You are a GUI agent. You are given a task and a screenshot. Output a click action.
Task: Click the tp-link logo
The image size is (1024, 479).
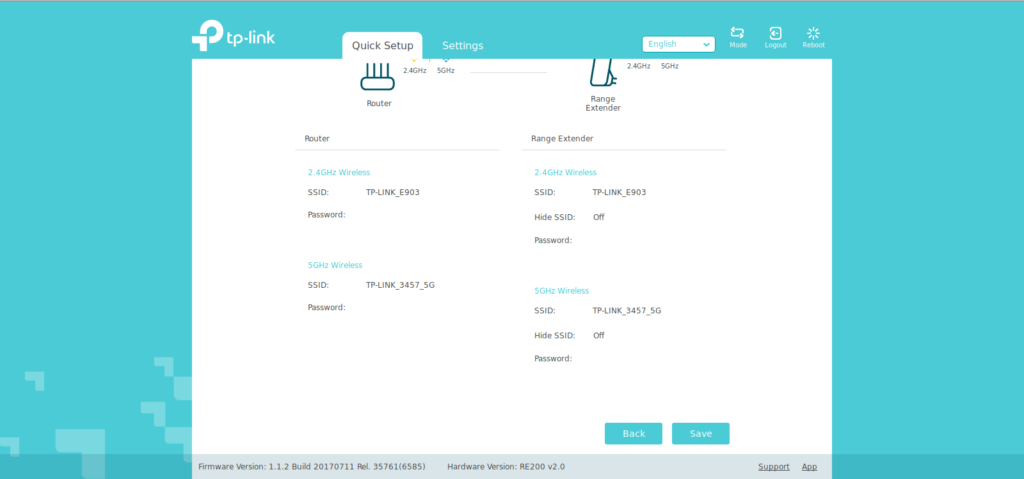(233, 38)
